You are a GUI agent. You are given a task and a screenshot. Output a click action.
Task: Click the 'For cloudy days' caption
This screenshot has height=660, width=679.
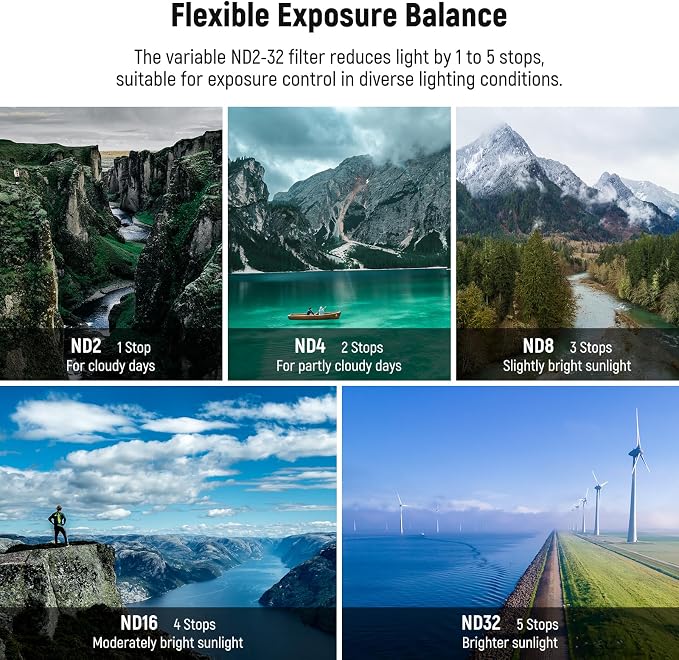point(111,366)
